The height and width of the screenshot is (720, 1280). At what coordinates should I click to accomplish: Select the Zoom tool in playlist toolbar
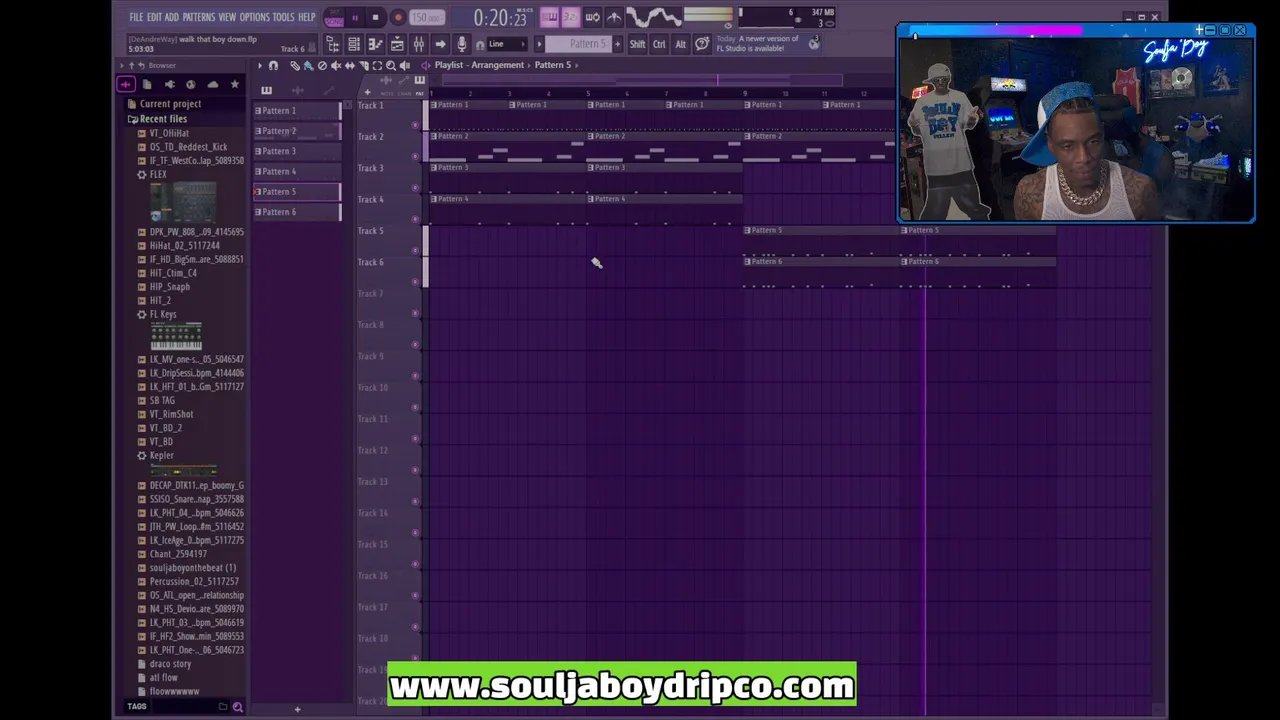[391, 65]
